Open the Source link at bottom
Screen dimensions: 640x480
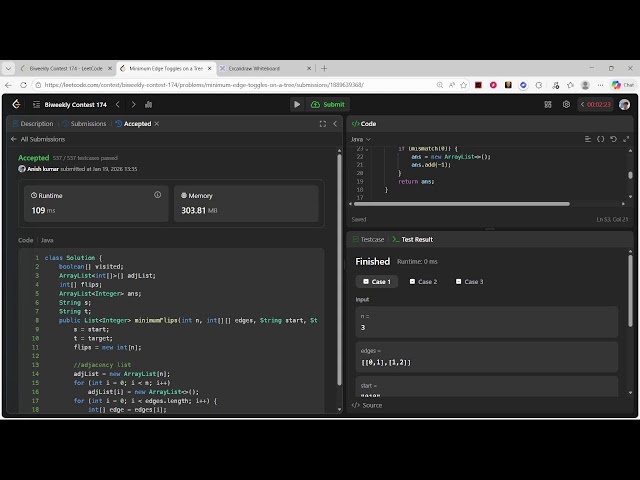(x=367, y=405)
